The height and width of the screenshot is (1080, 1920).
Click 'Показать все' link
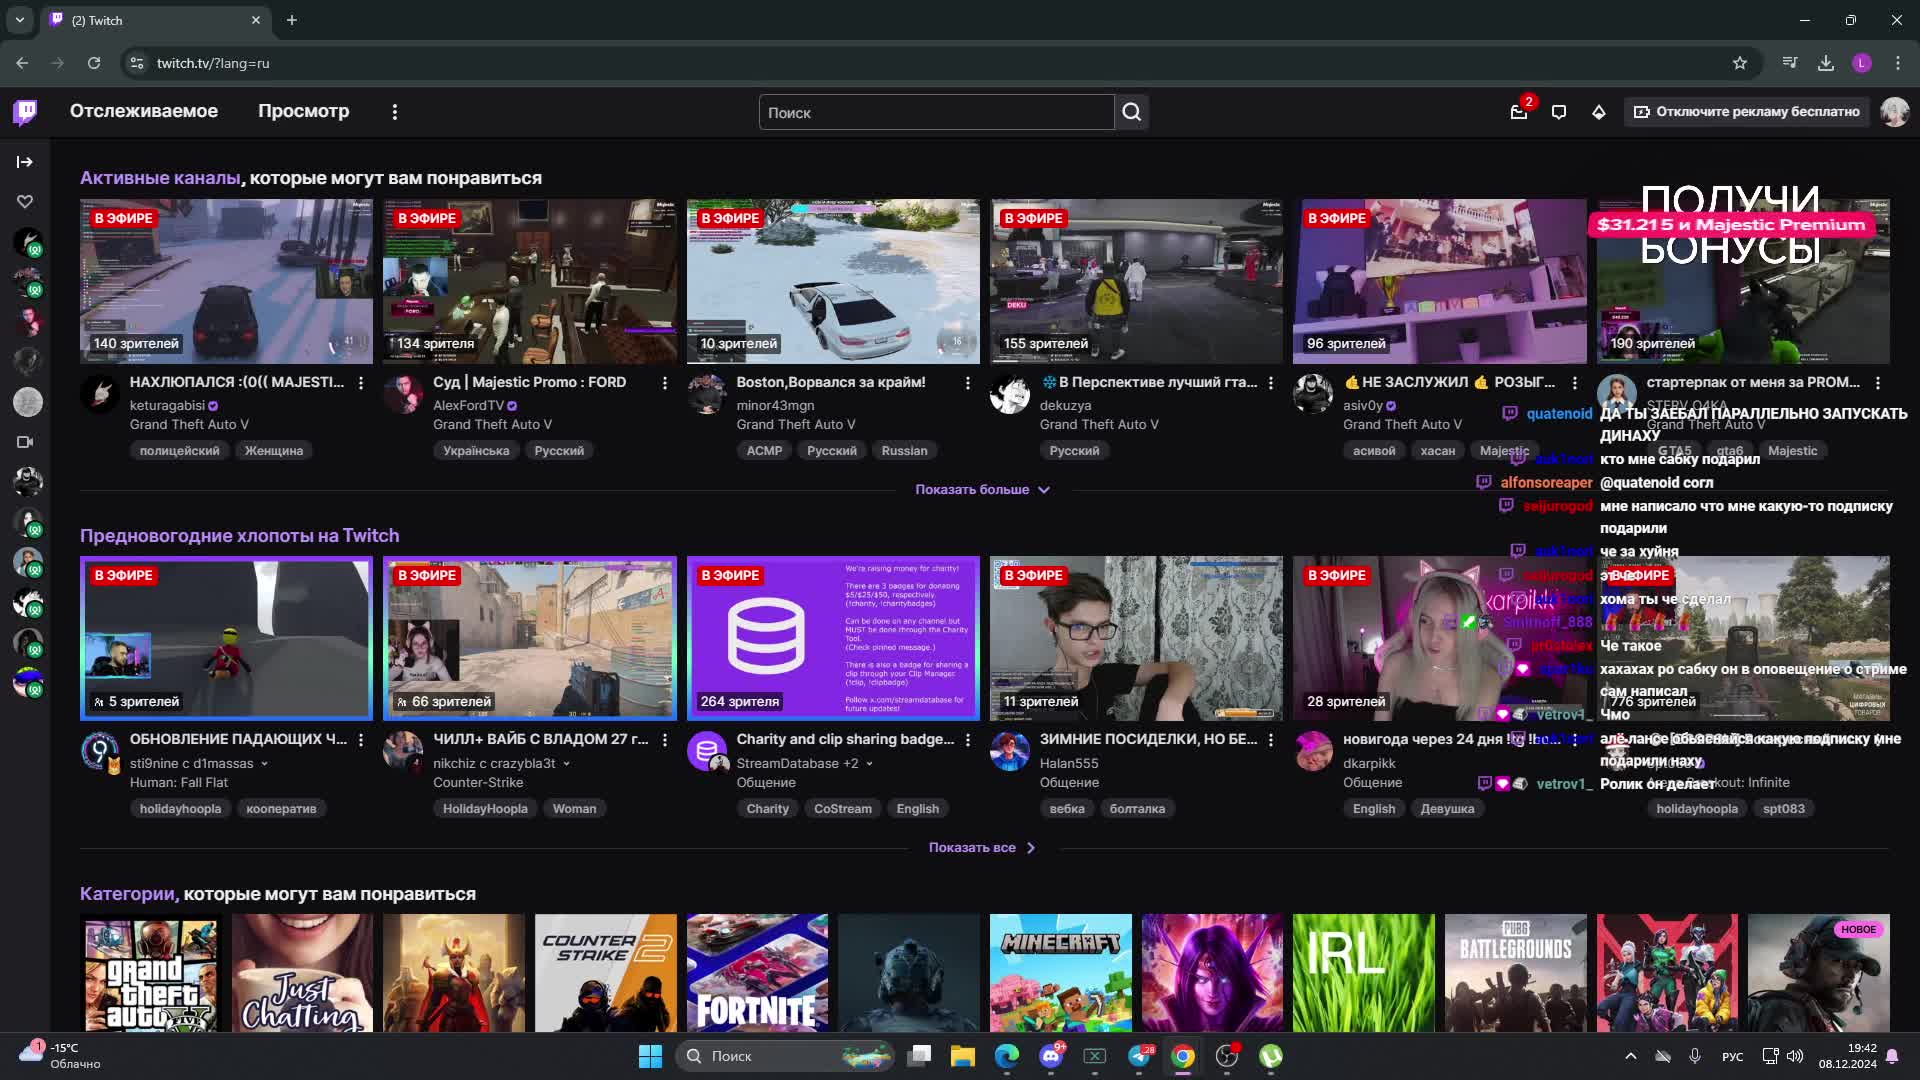(982, 848)
